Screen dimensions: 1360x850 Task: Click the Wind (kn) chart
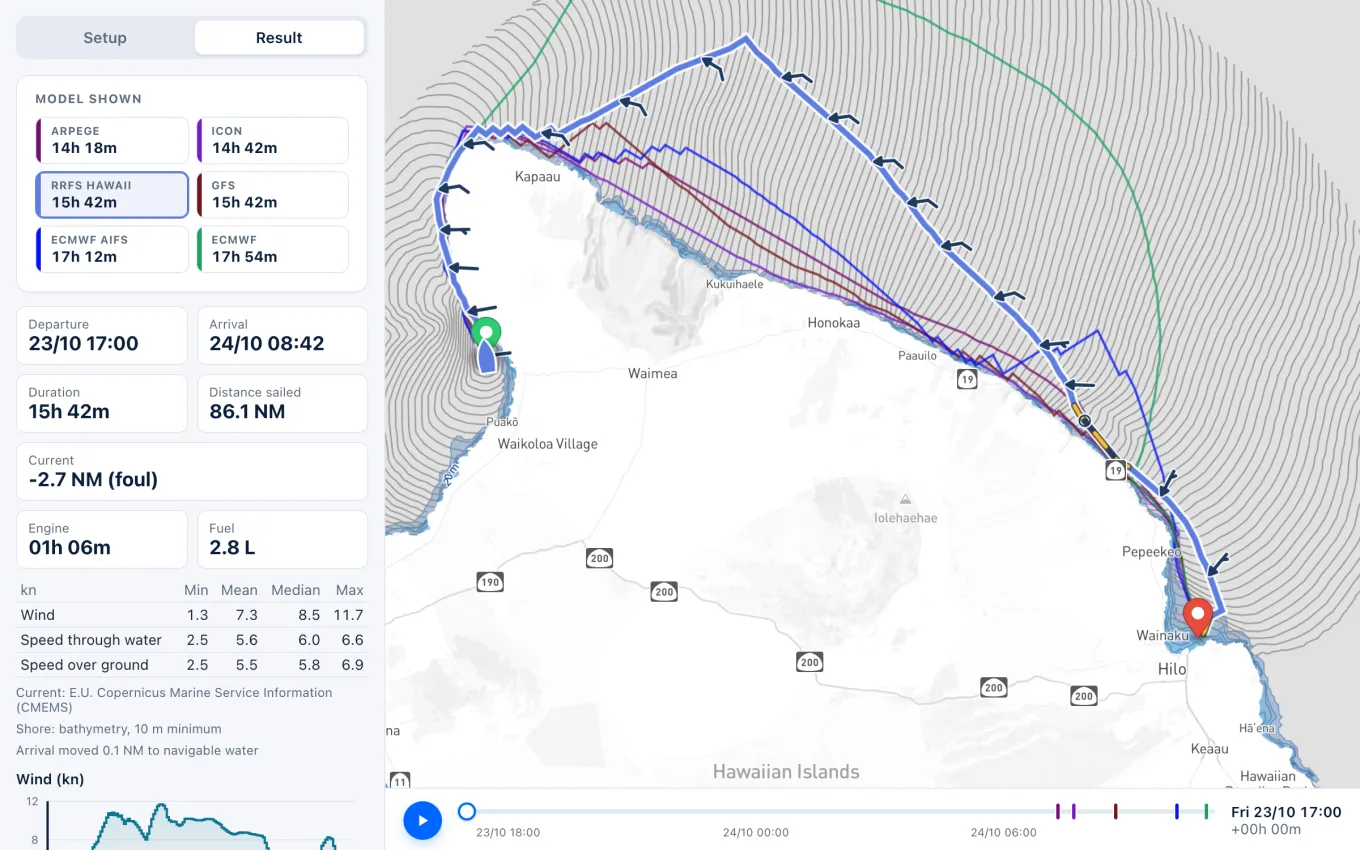(x=192, y=823)
